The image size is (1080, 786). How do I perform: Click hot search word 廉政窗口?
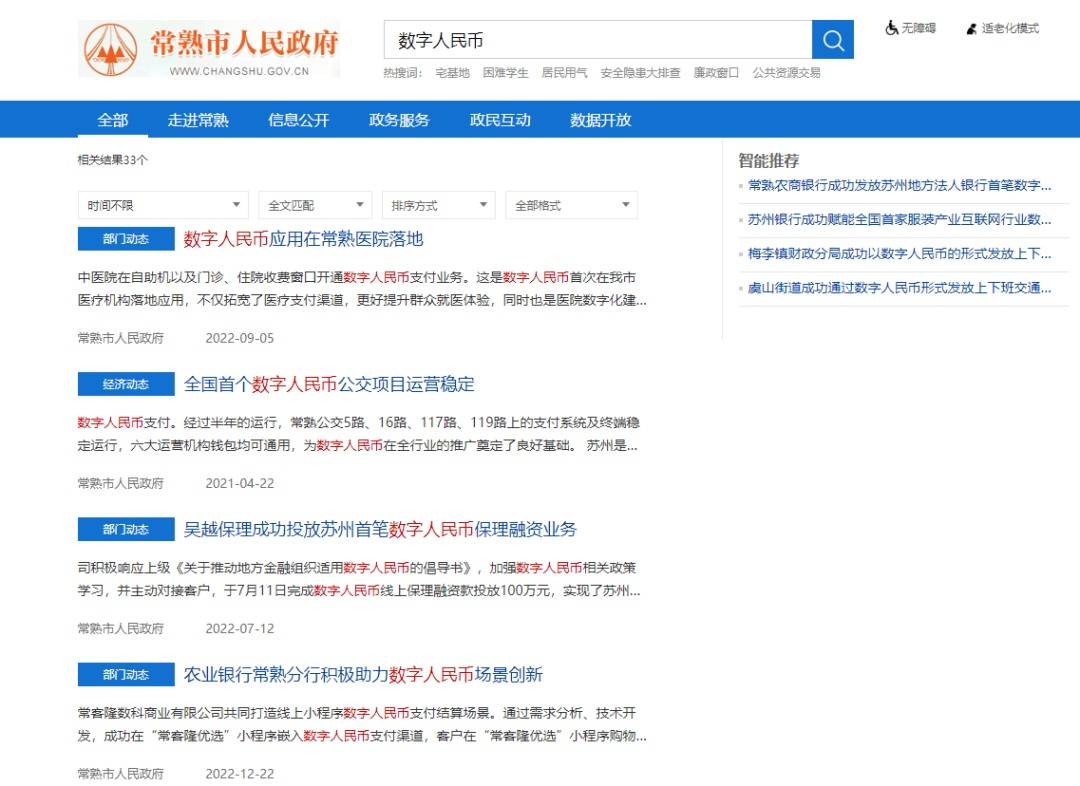point(716,73)
